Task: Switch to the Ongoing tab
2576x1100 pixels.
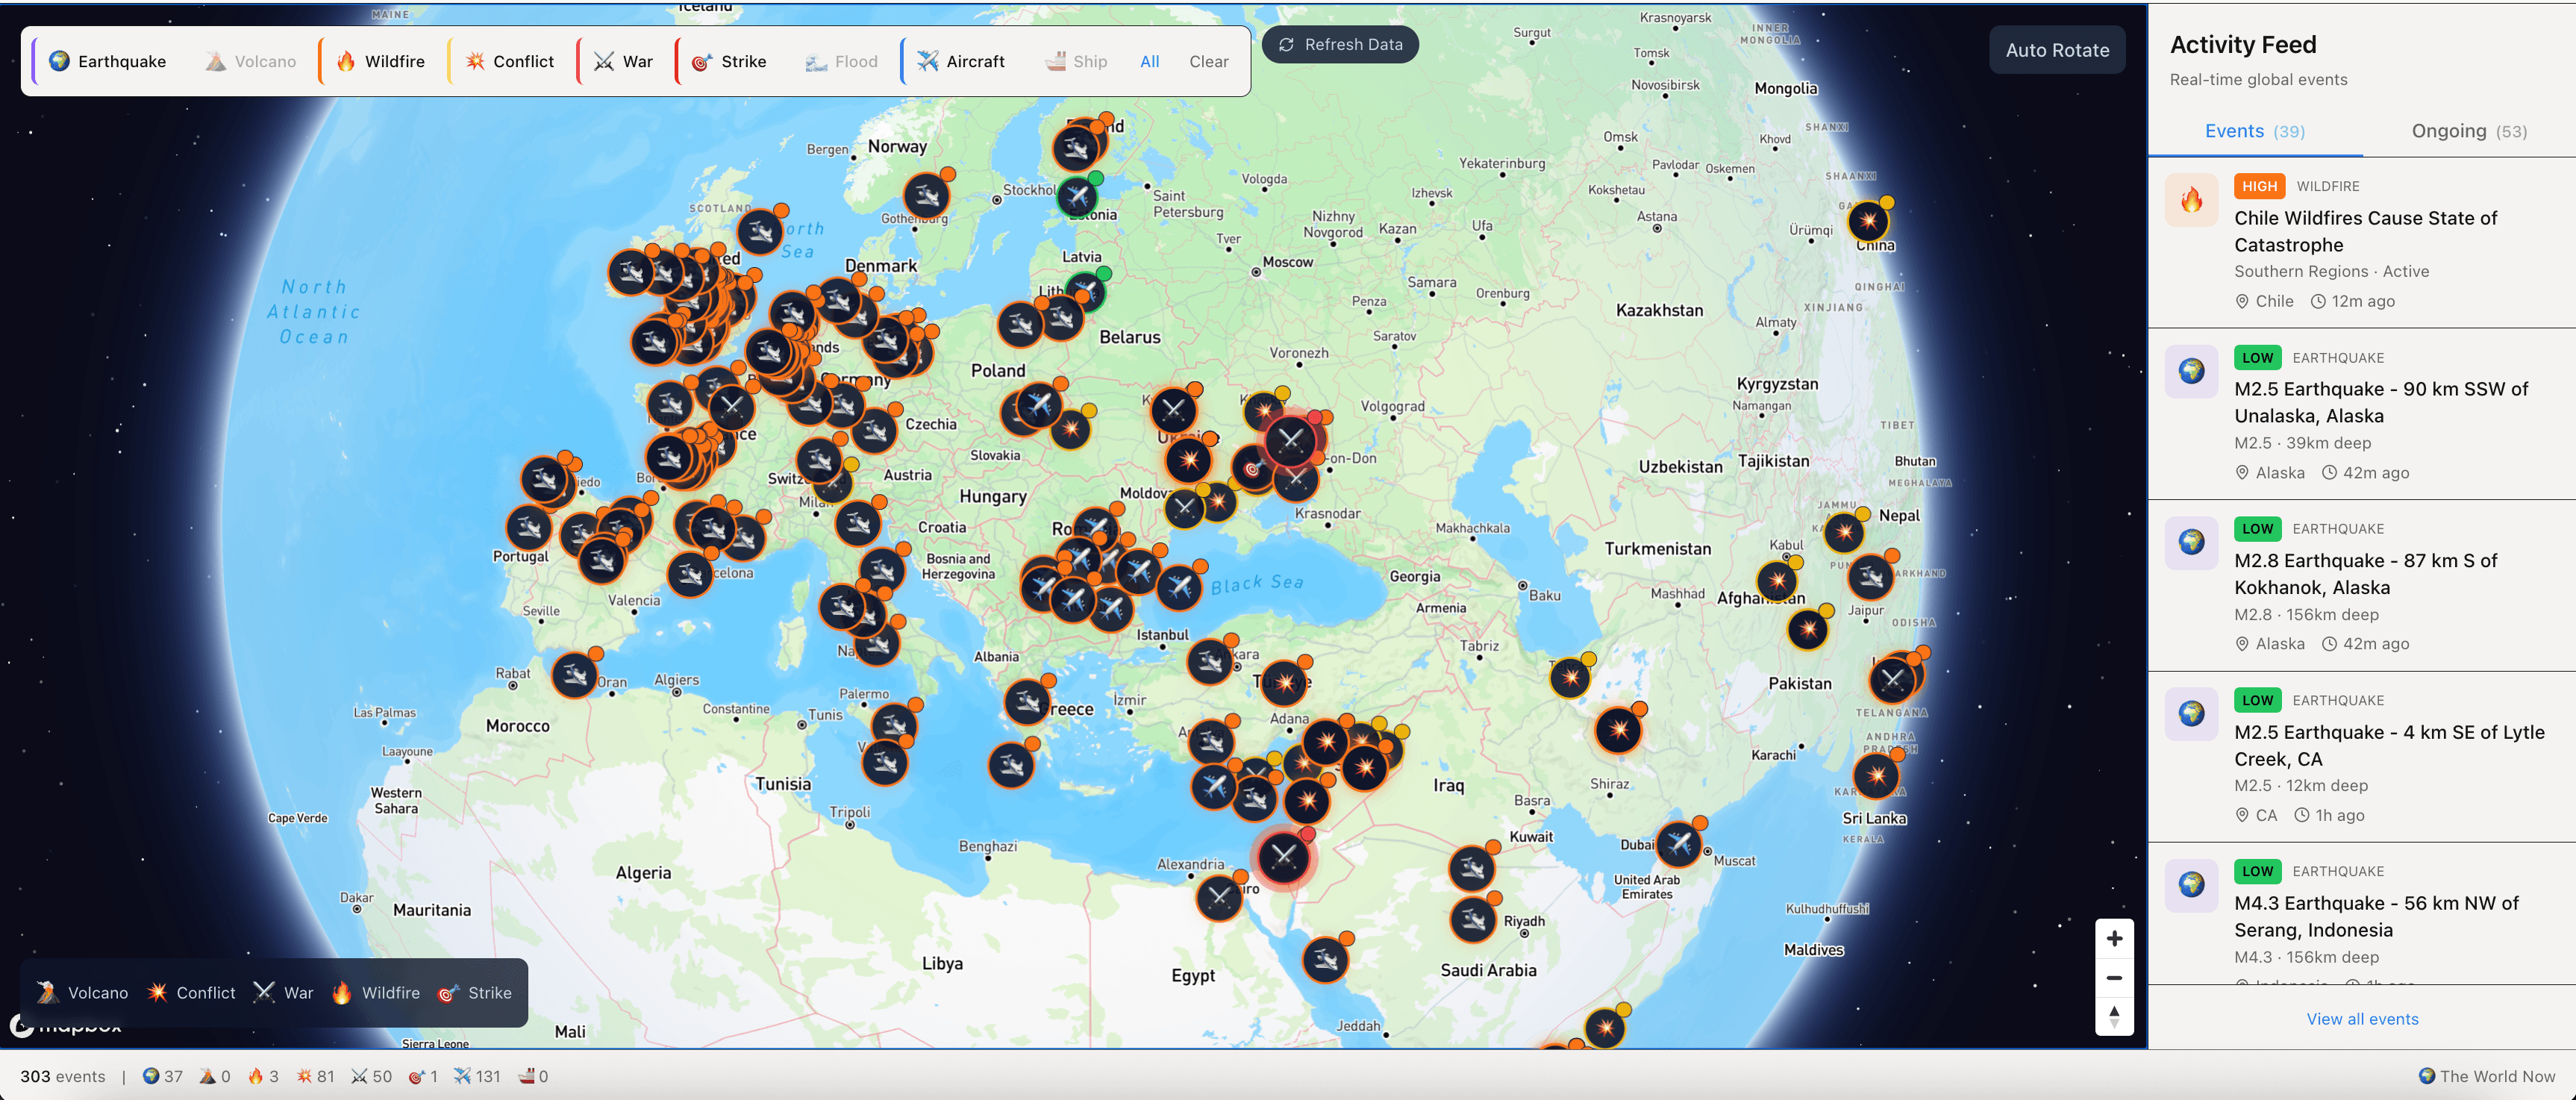Action: 2468,131
